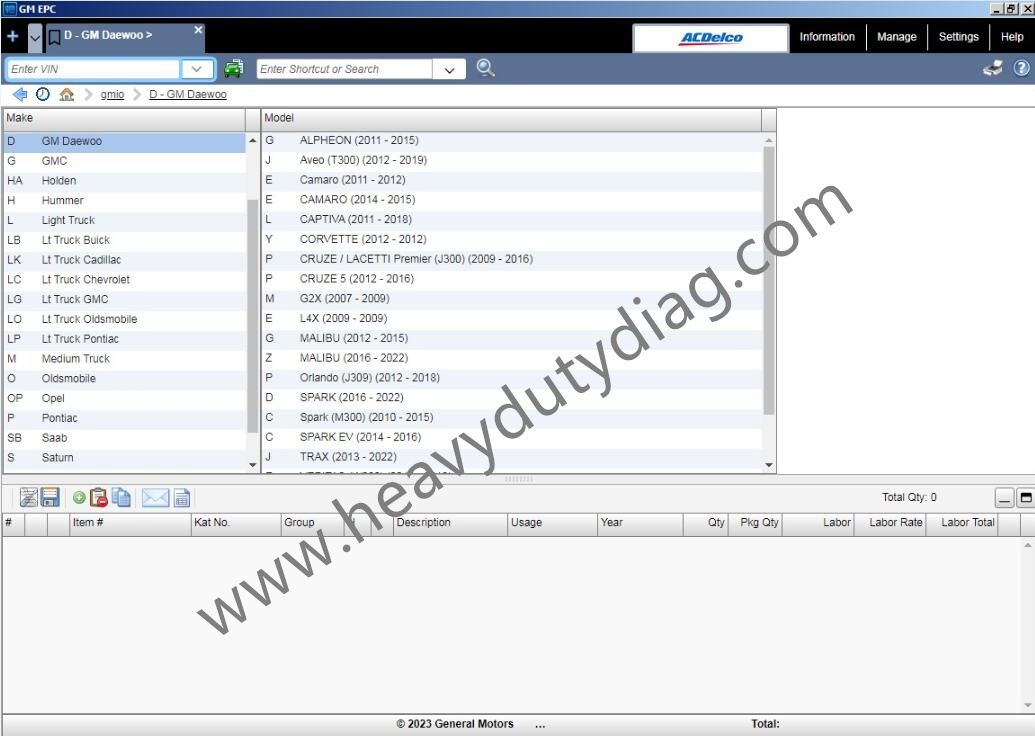This screenshot has height=736, width=1035.
Task: Click the Model column header
Action: (512, 119)
